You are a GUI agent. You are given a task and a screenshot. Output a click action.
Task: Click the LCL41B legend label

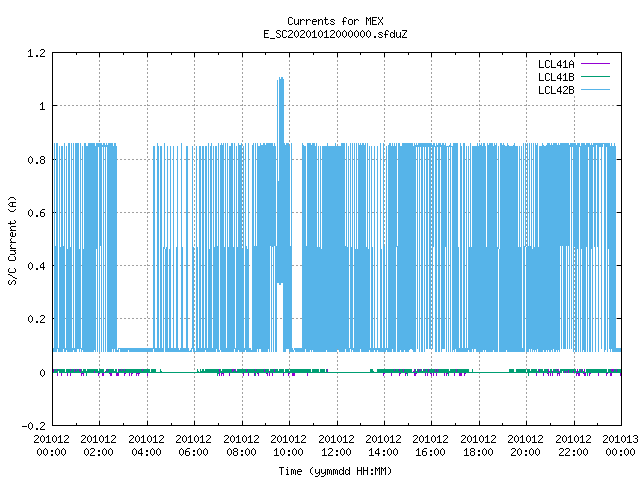click(x=556, y=77)
